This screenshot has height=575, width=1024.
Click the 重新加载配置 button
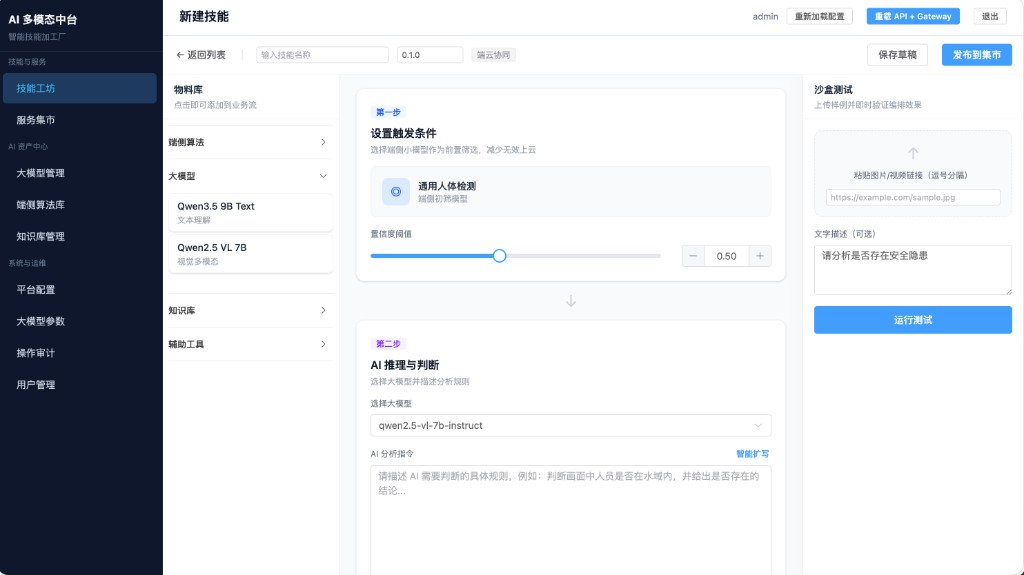[x=820, y=16]
